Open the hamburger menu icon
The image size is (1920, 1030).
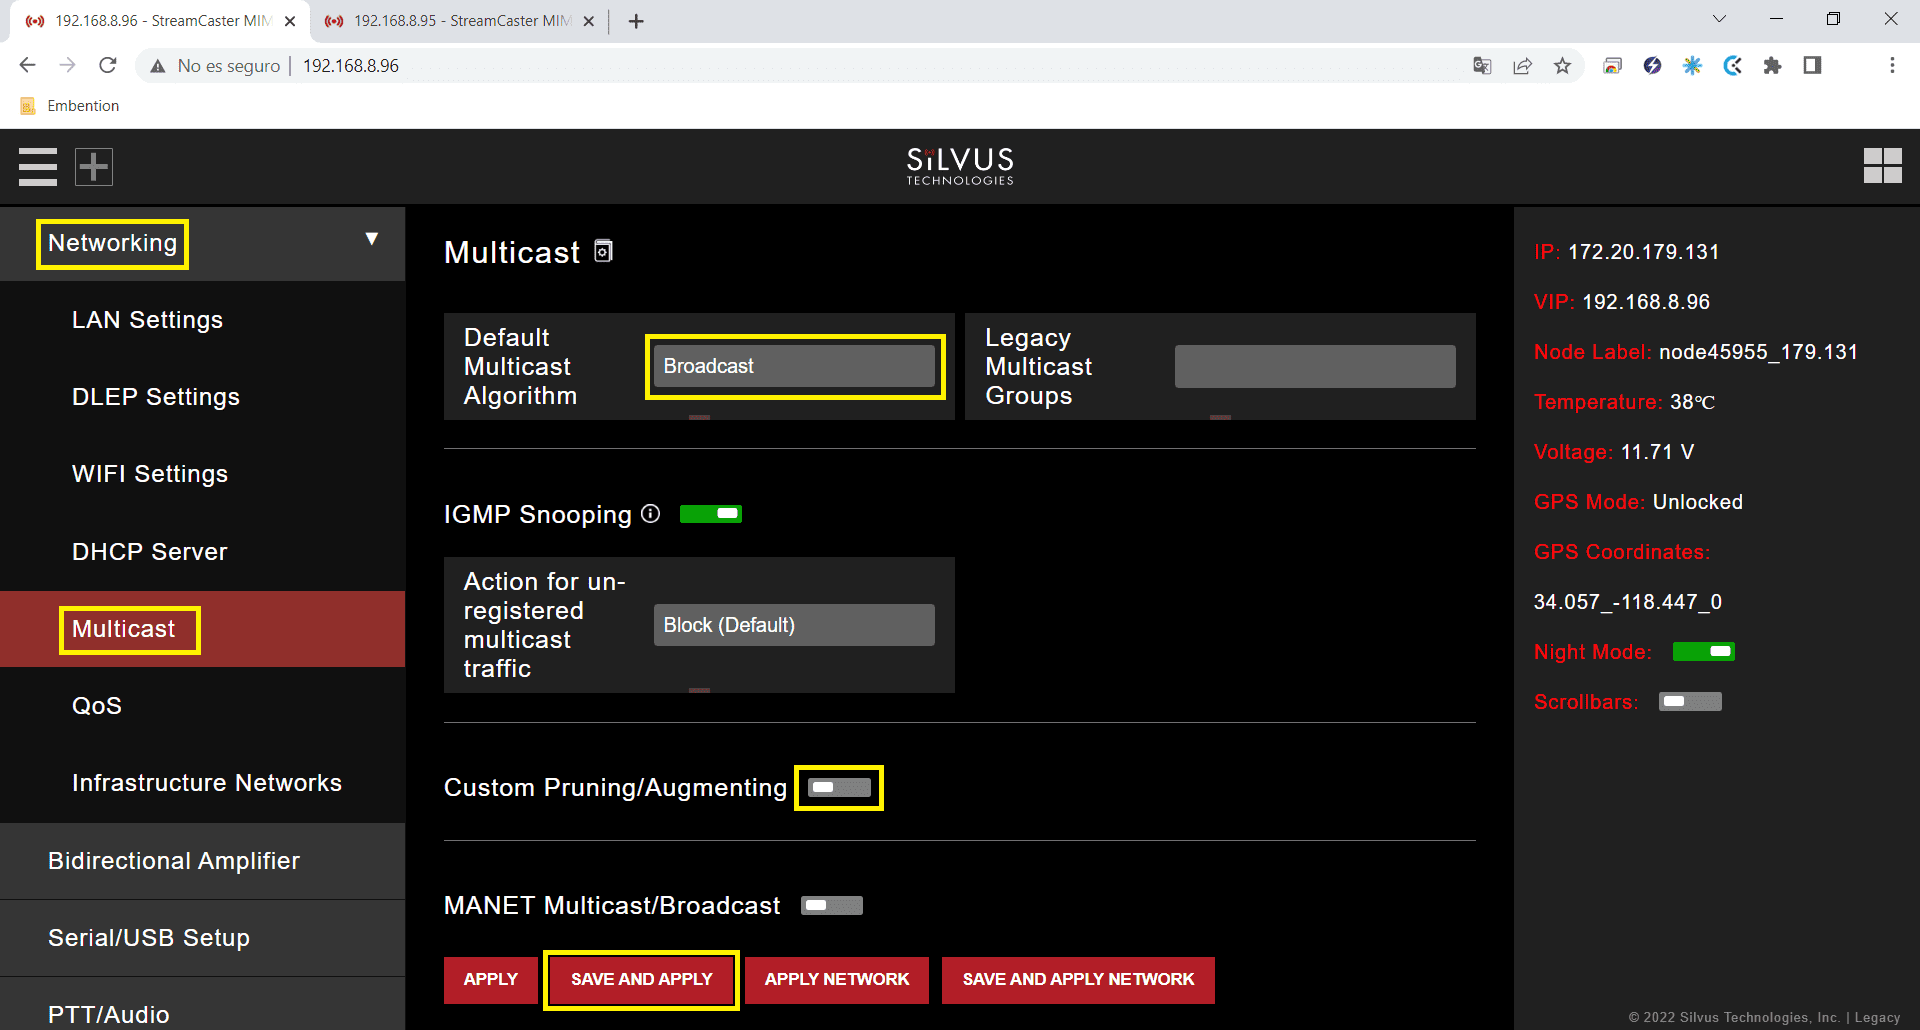coord(38,167)
